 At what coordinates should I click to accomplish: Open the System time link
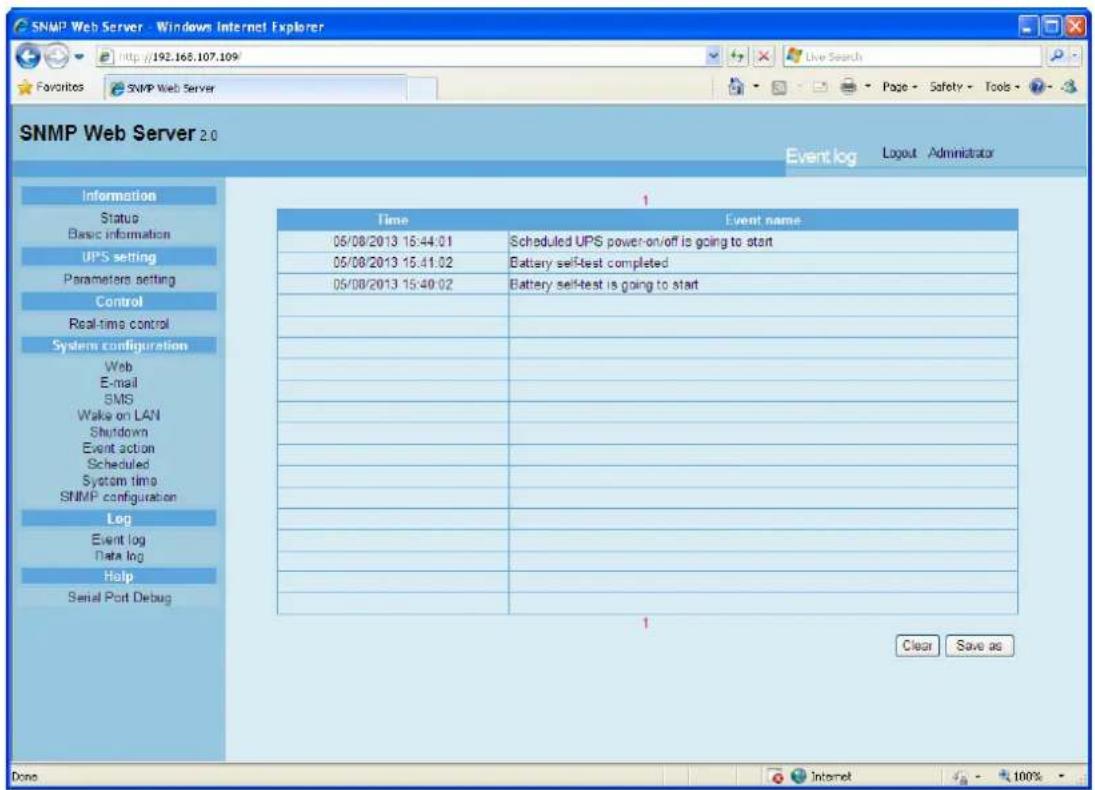click(x=119, y=481)
